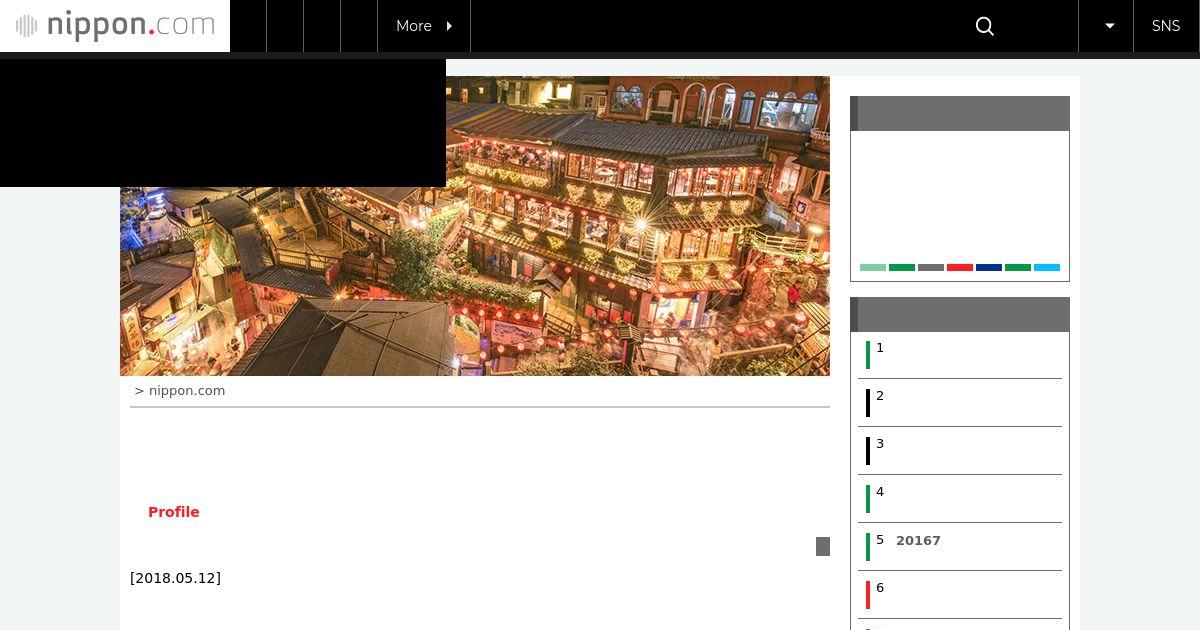
Task: Open the red Profile link
Action: click(174, 512)
